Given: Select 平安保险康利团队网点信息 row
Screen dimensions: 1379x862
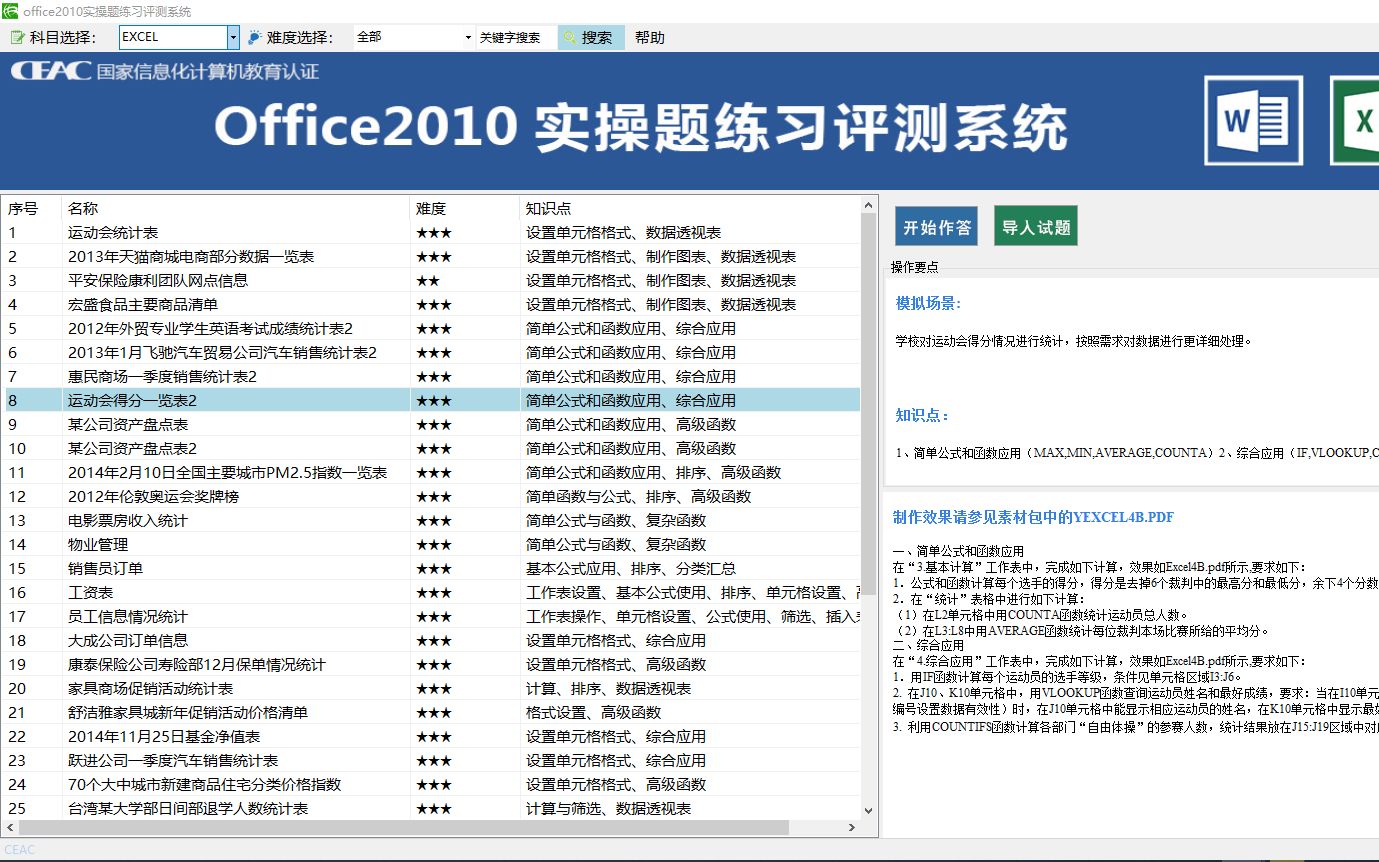Looking at the screenshot, I should coord(431,280).
